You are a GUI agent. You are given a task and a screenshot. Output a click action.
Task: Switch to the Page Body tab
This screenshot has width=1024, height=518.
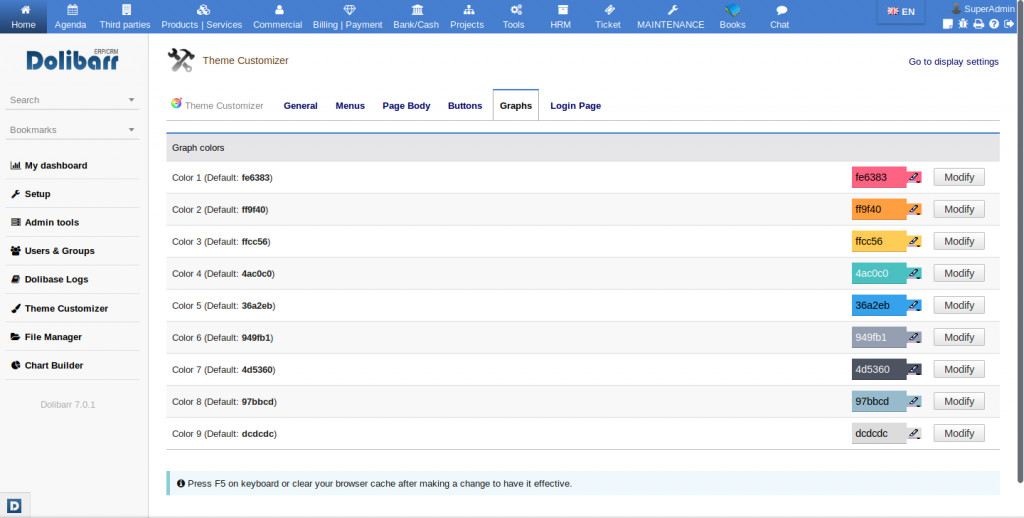coord(406,106)
